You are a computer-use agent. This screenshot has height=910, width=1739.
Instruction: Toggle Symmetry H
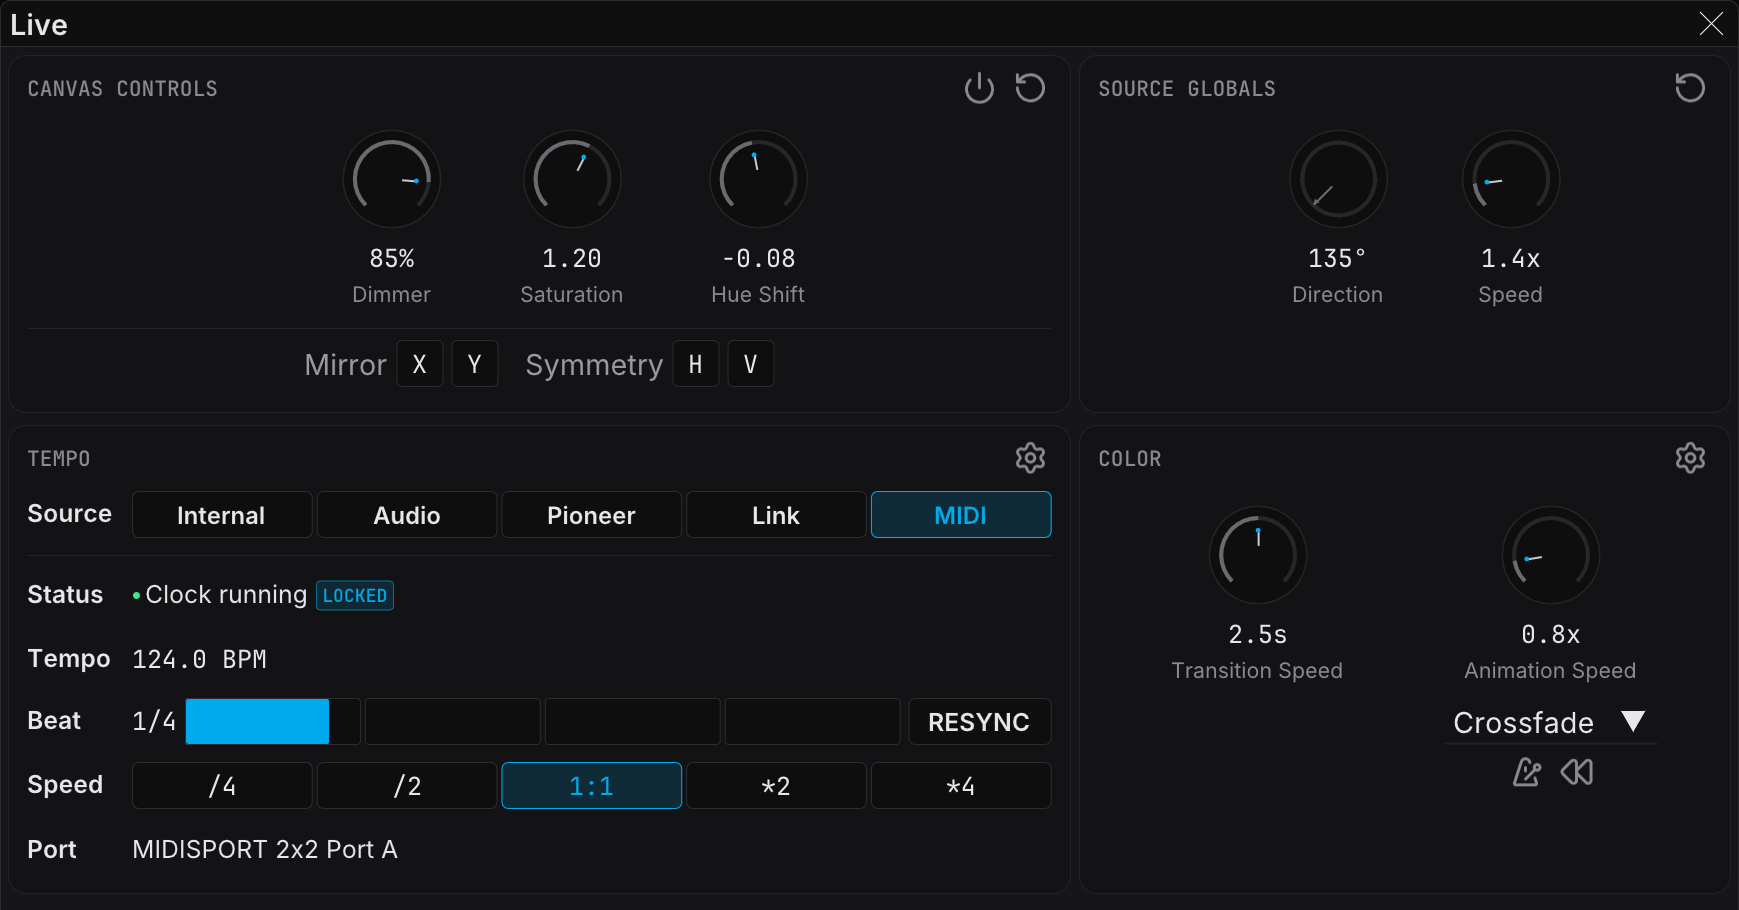point(696,364)
